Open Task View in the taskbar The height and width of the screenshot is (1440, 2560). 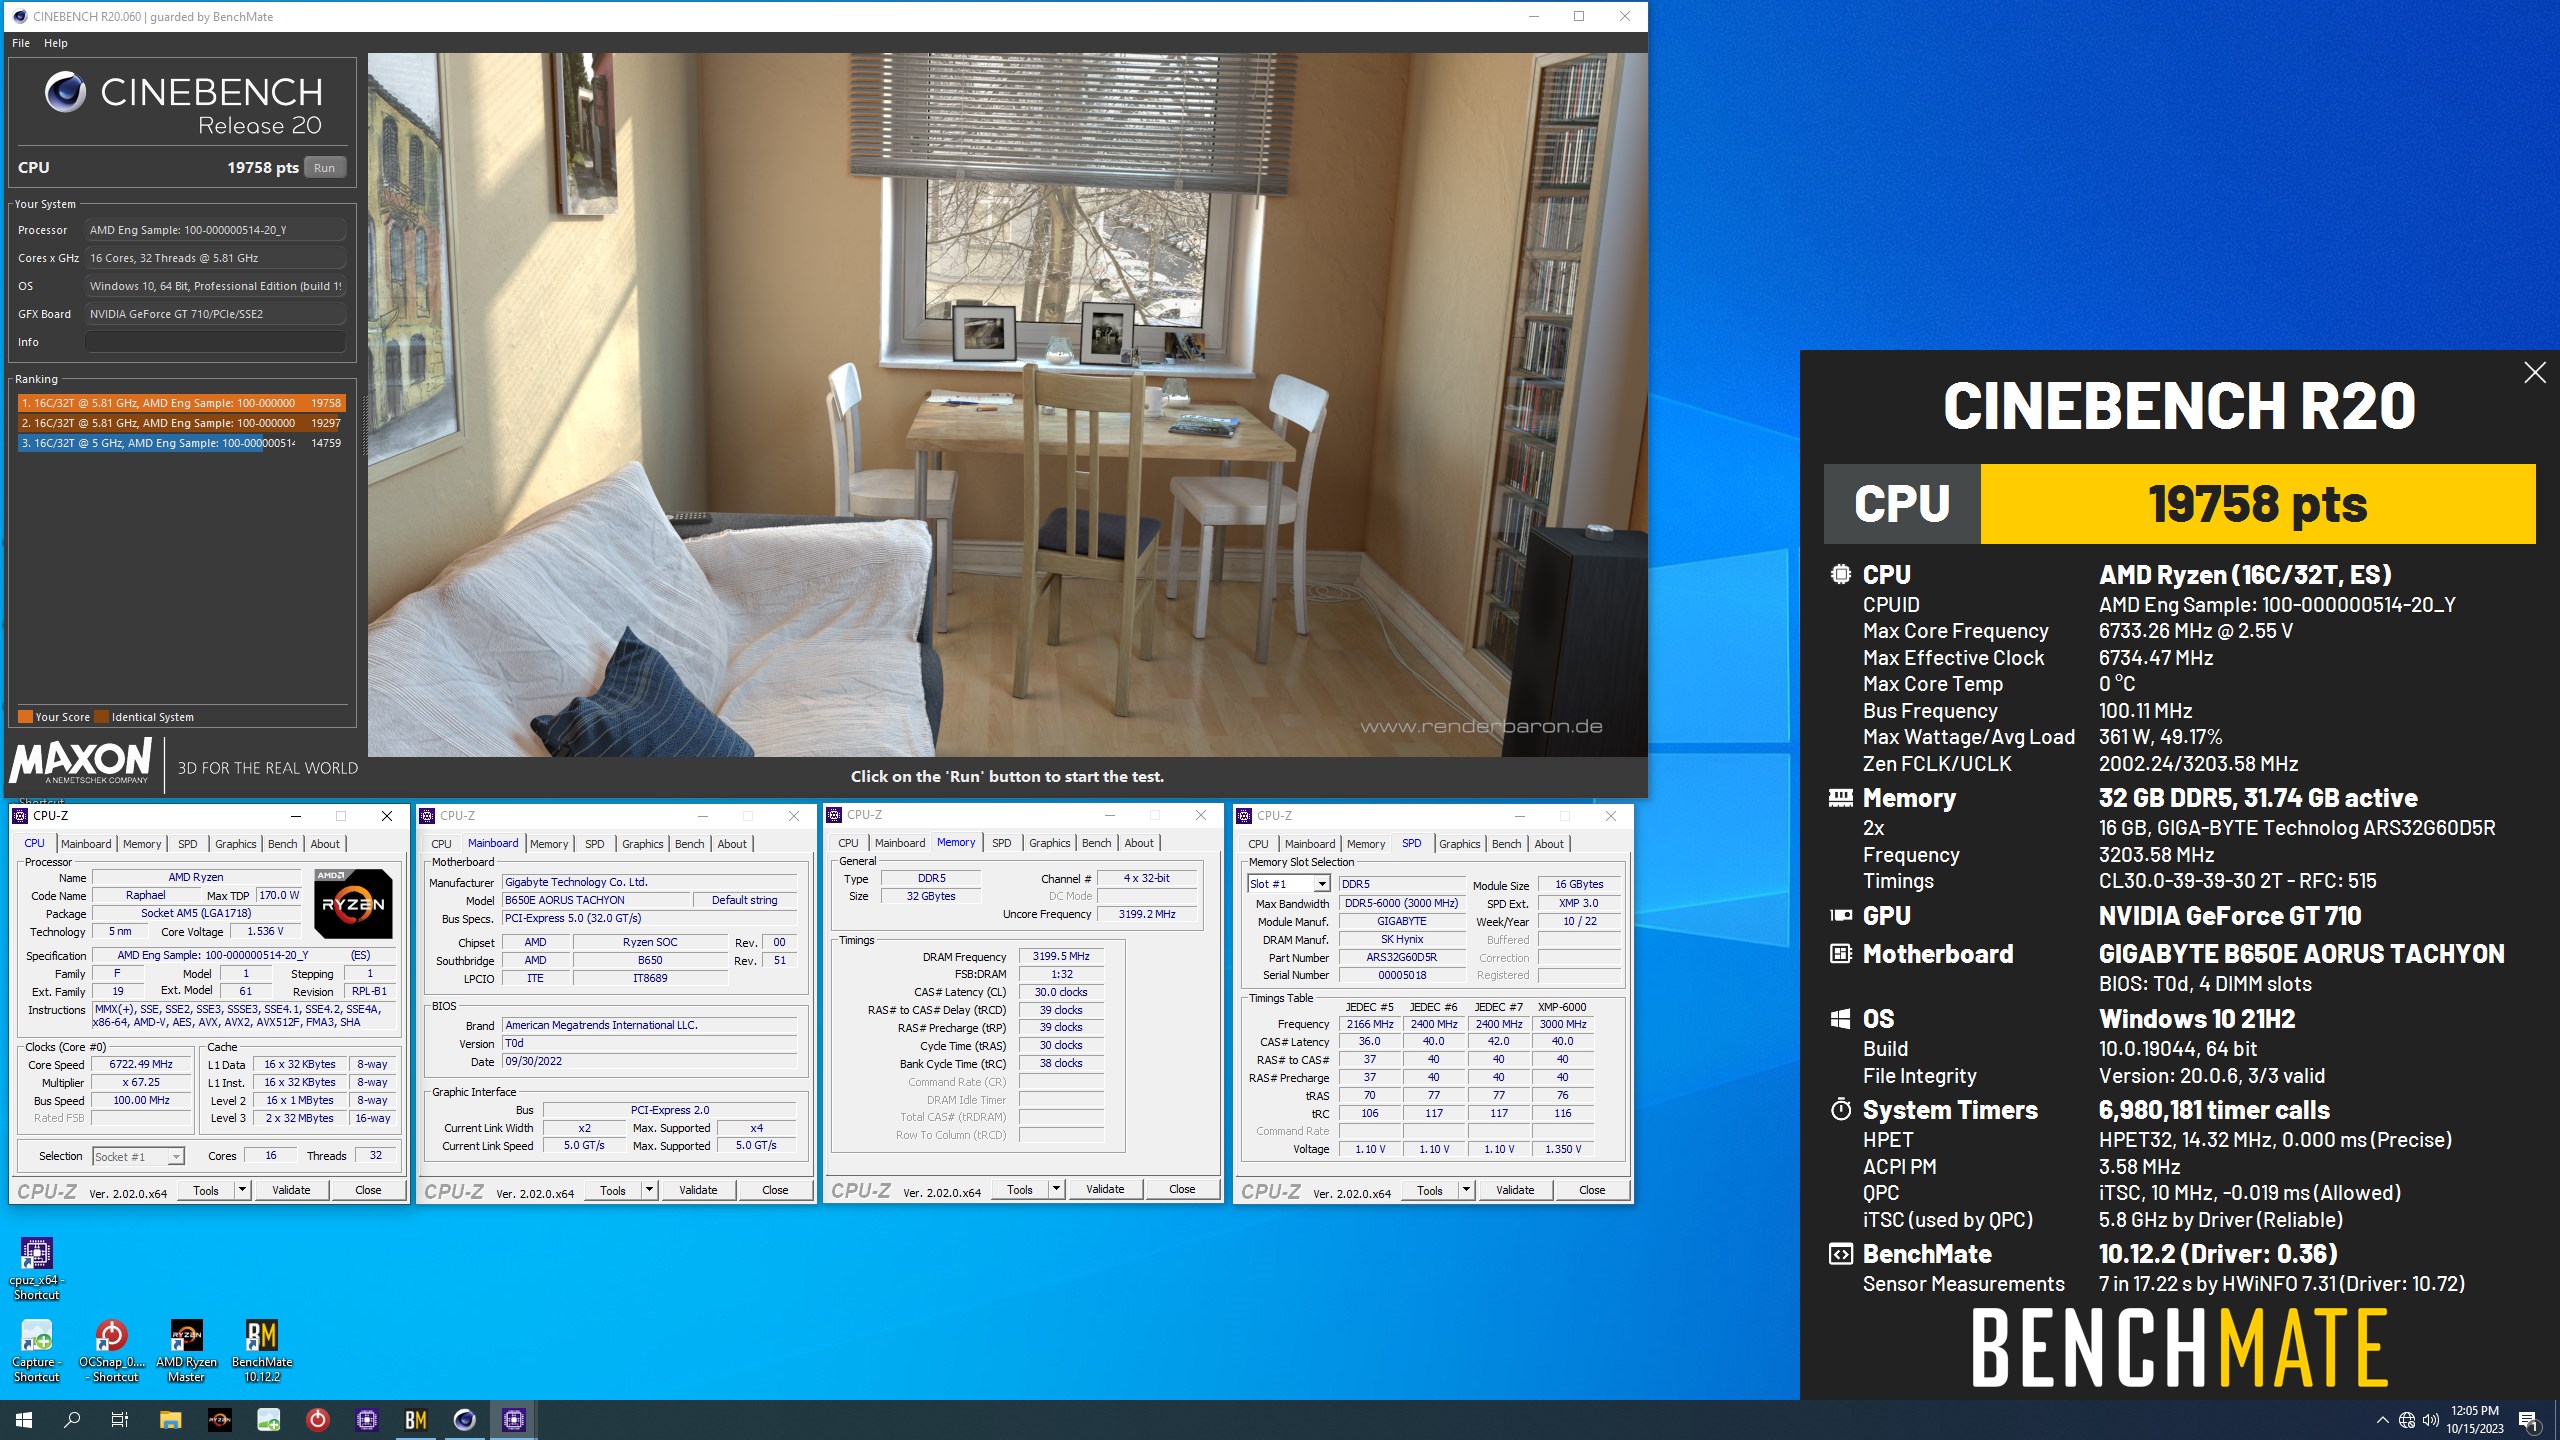[120, 1420]
